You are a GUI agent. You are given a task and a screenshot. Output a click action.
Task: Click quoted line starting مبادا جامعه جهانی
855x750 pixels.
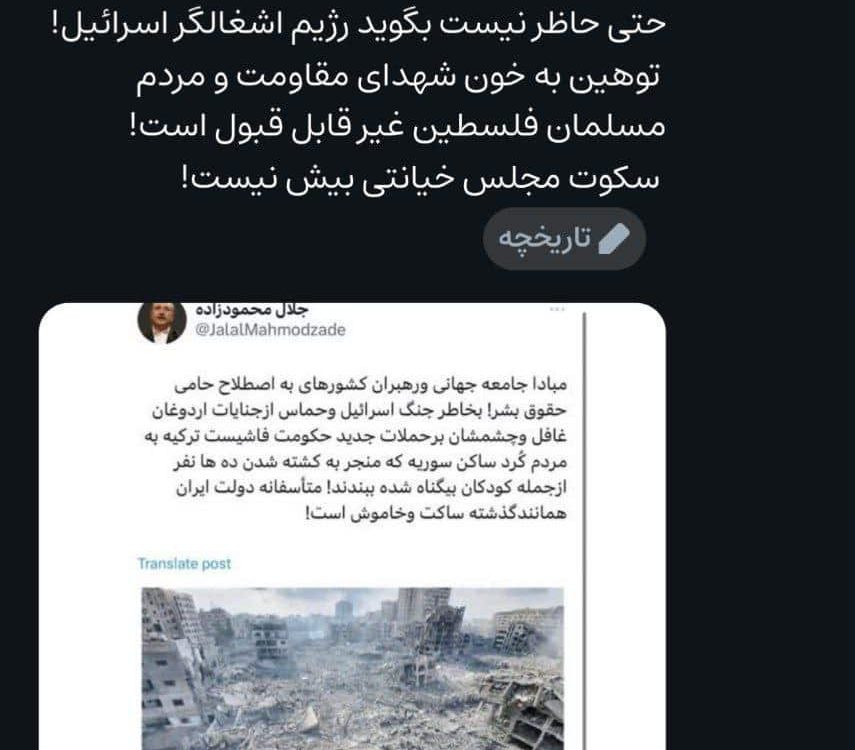tap(371, 385)
